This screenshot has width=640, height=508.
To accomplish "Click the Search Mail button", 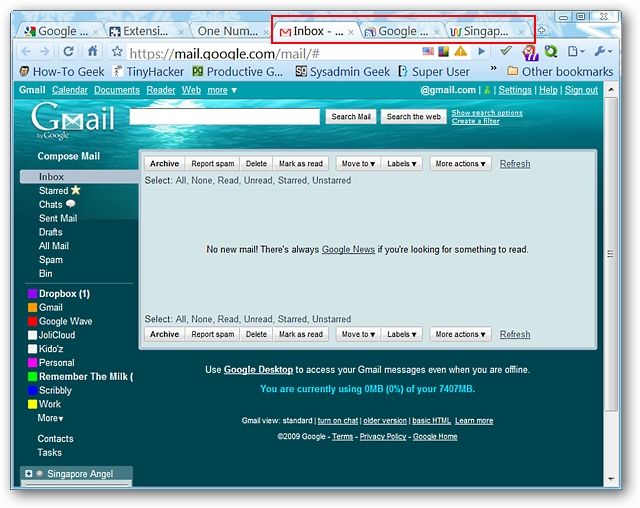I will [351, 117].
